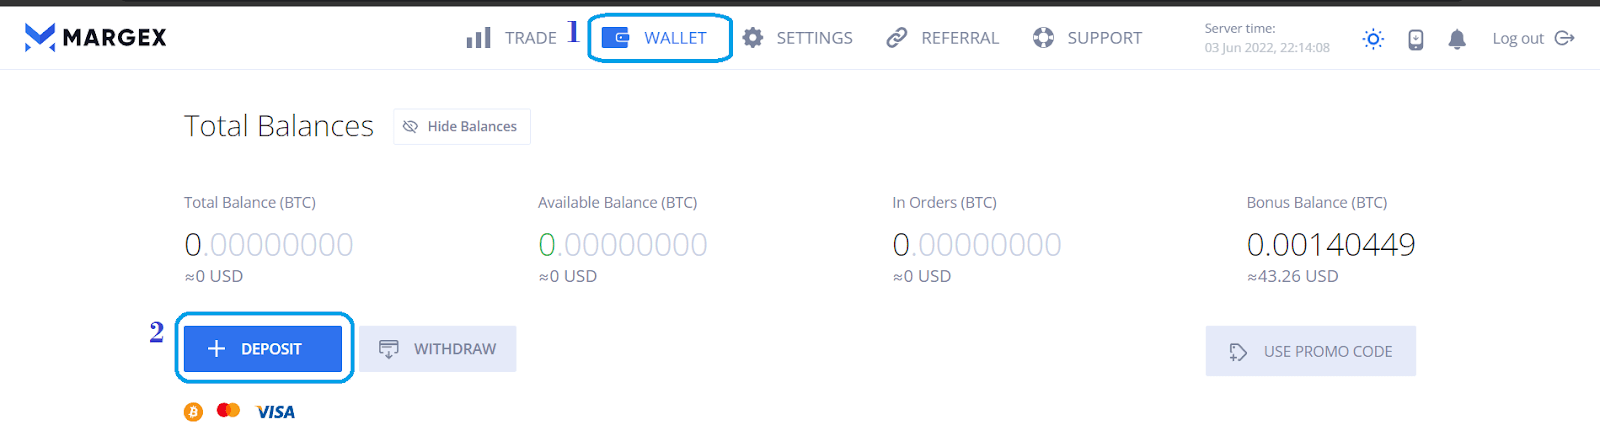Open the Trade tab label
The width and height of the screenshot is (1600, 441).
click(530, 38)
